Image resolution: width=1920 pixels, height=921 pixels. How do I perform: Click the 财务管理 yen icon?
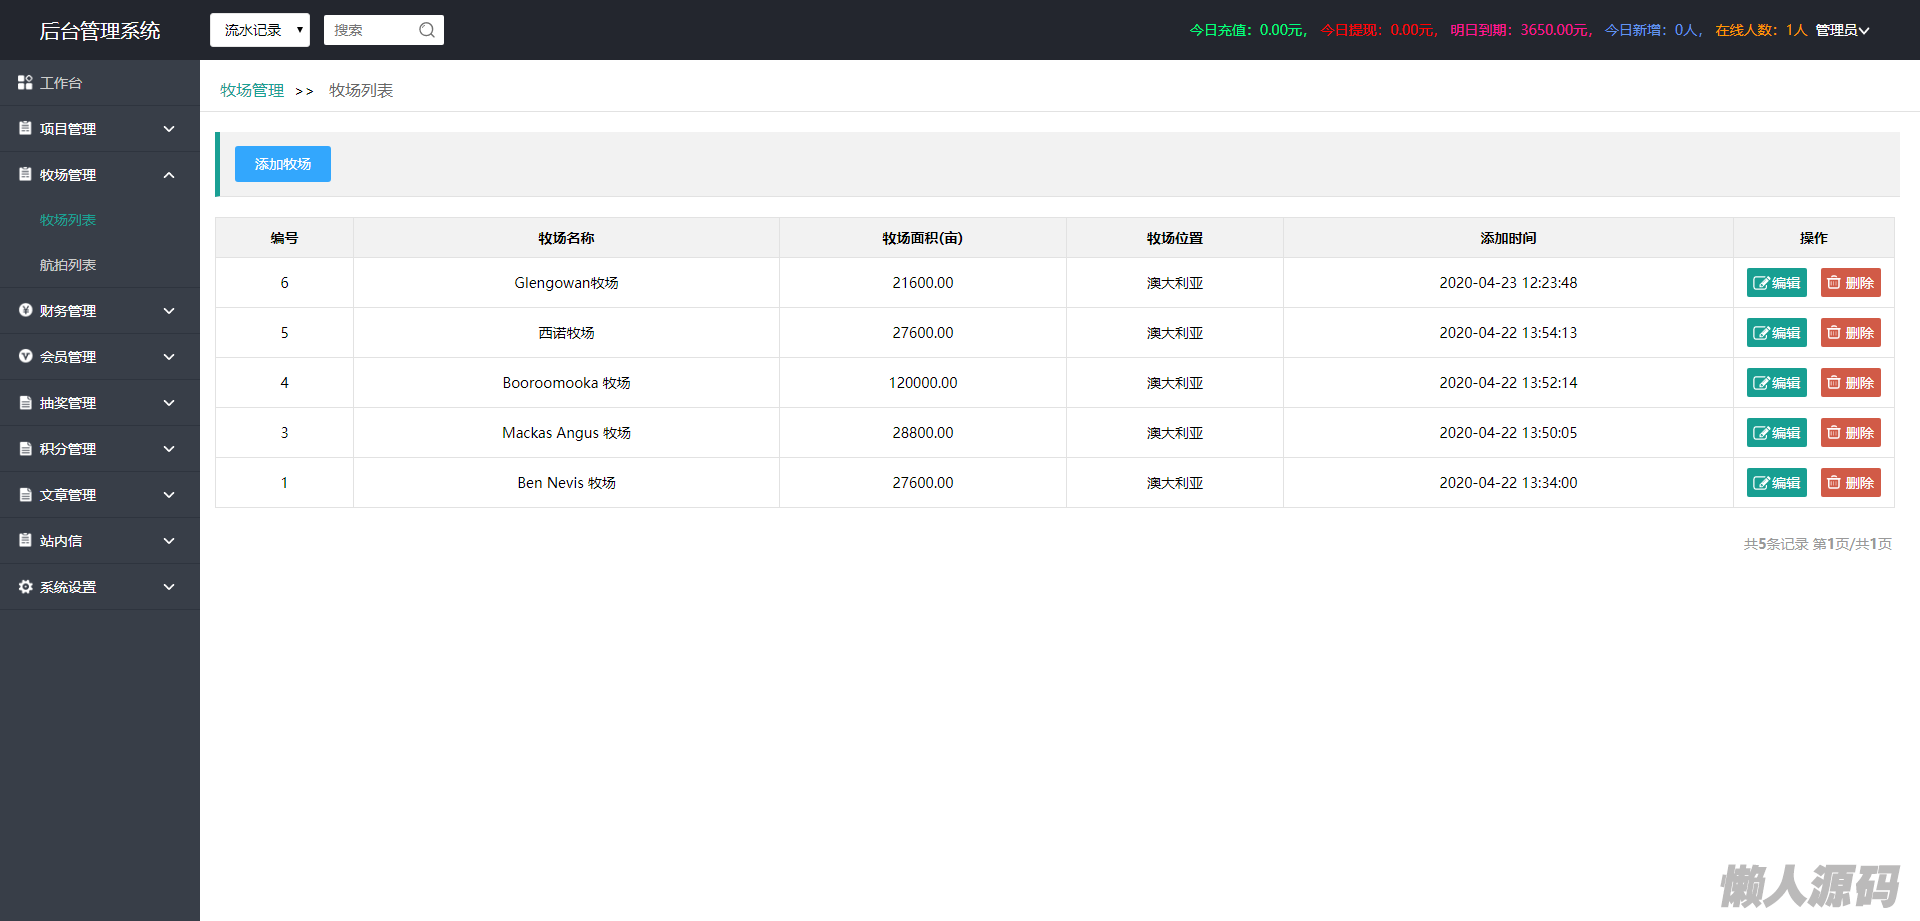tap(25, 311)
